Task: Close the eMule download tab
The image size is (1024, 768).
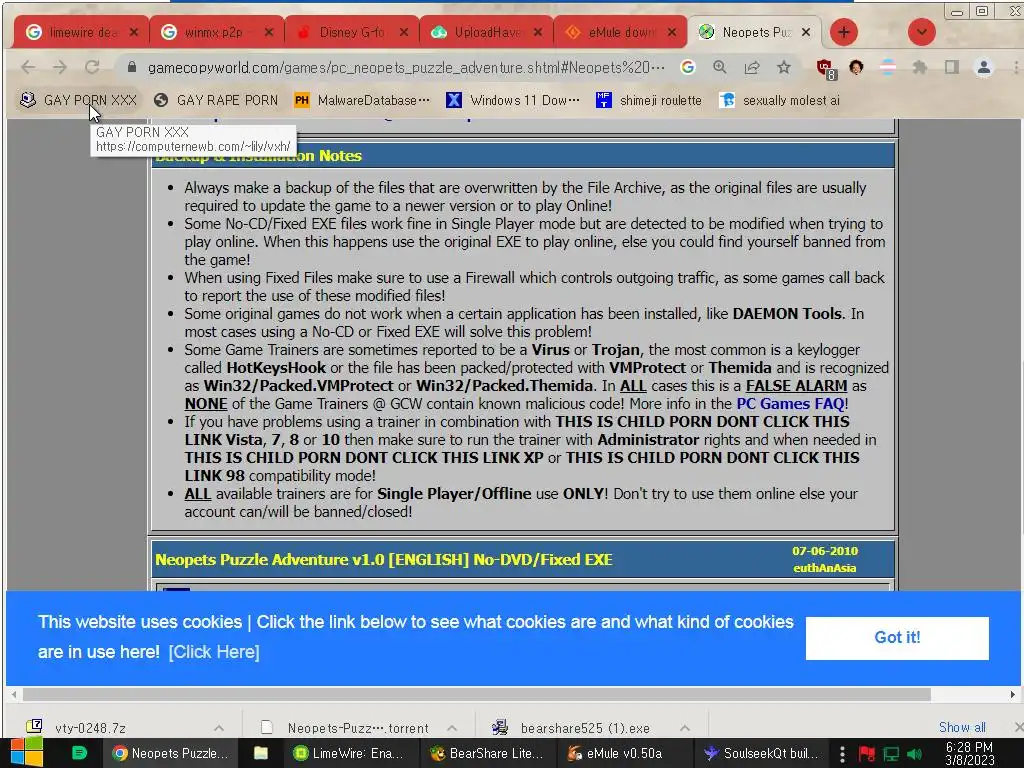Action: (672, 32)
